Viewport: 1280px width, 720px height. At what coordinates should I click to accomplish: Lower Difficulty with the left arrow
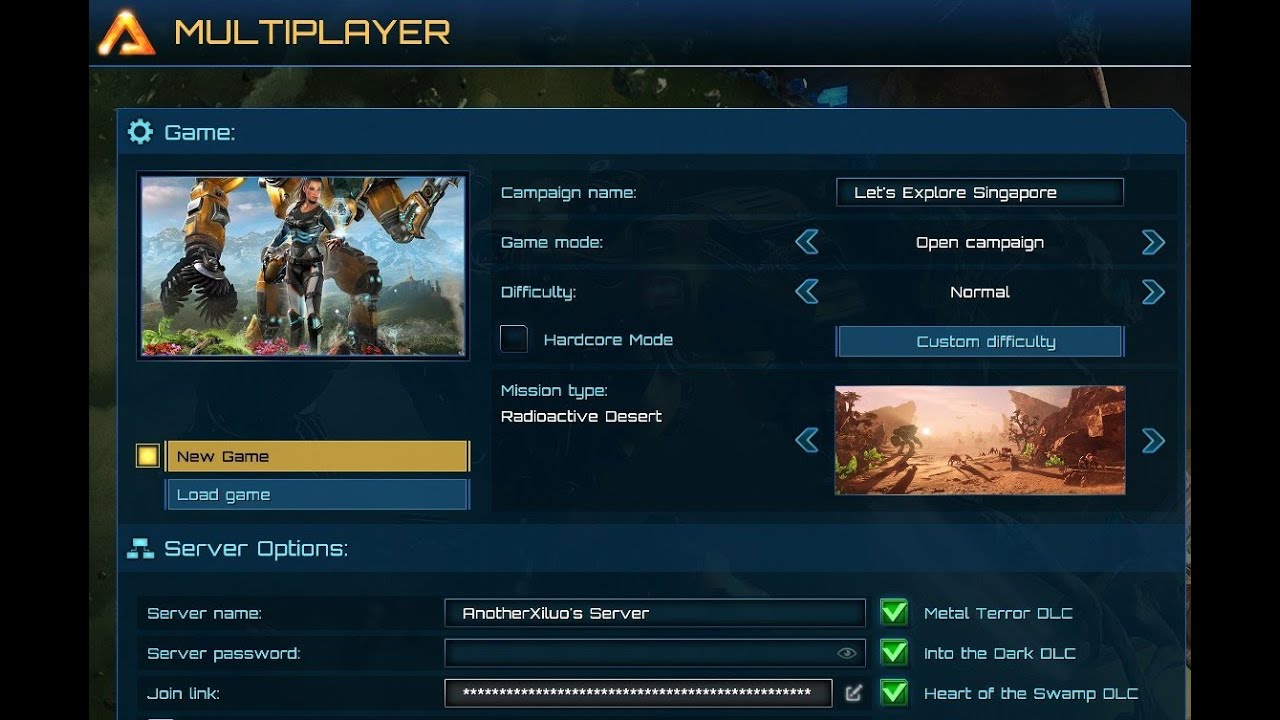807,292
